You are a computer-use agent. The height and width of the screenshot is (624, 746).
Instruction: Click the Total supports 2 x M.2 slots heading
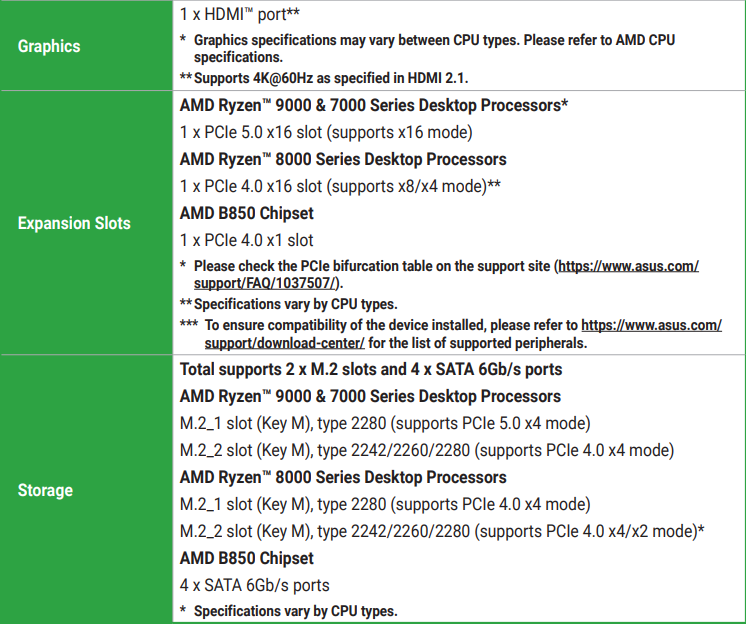[x=371, y=369]
